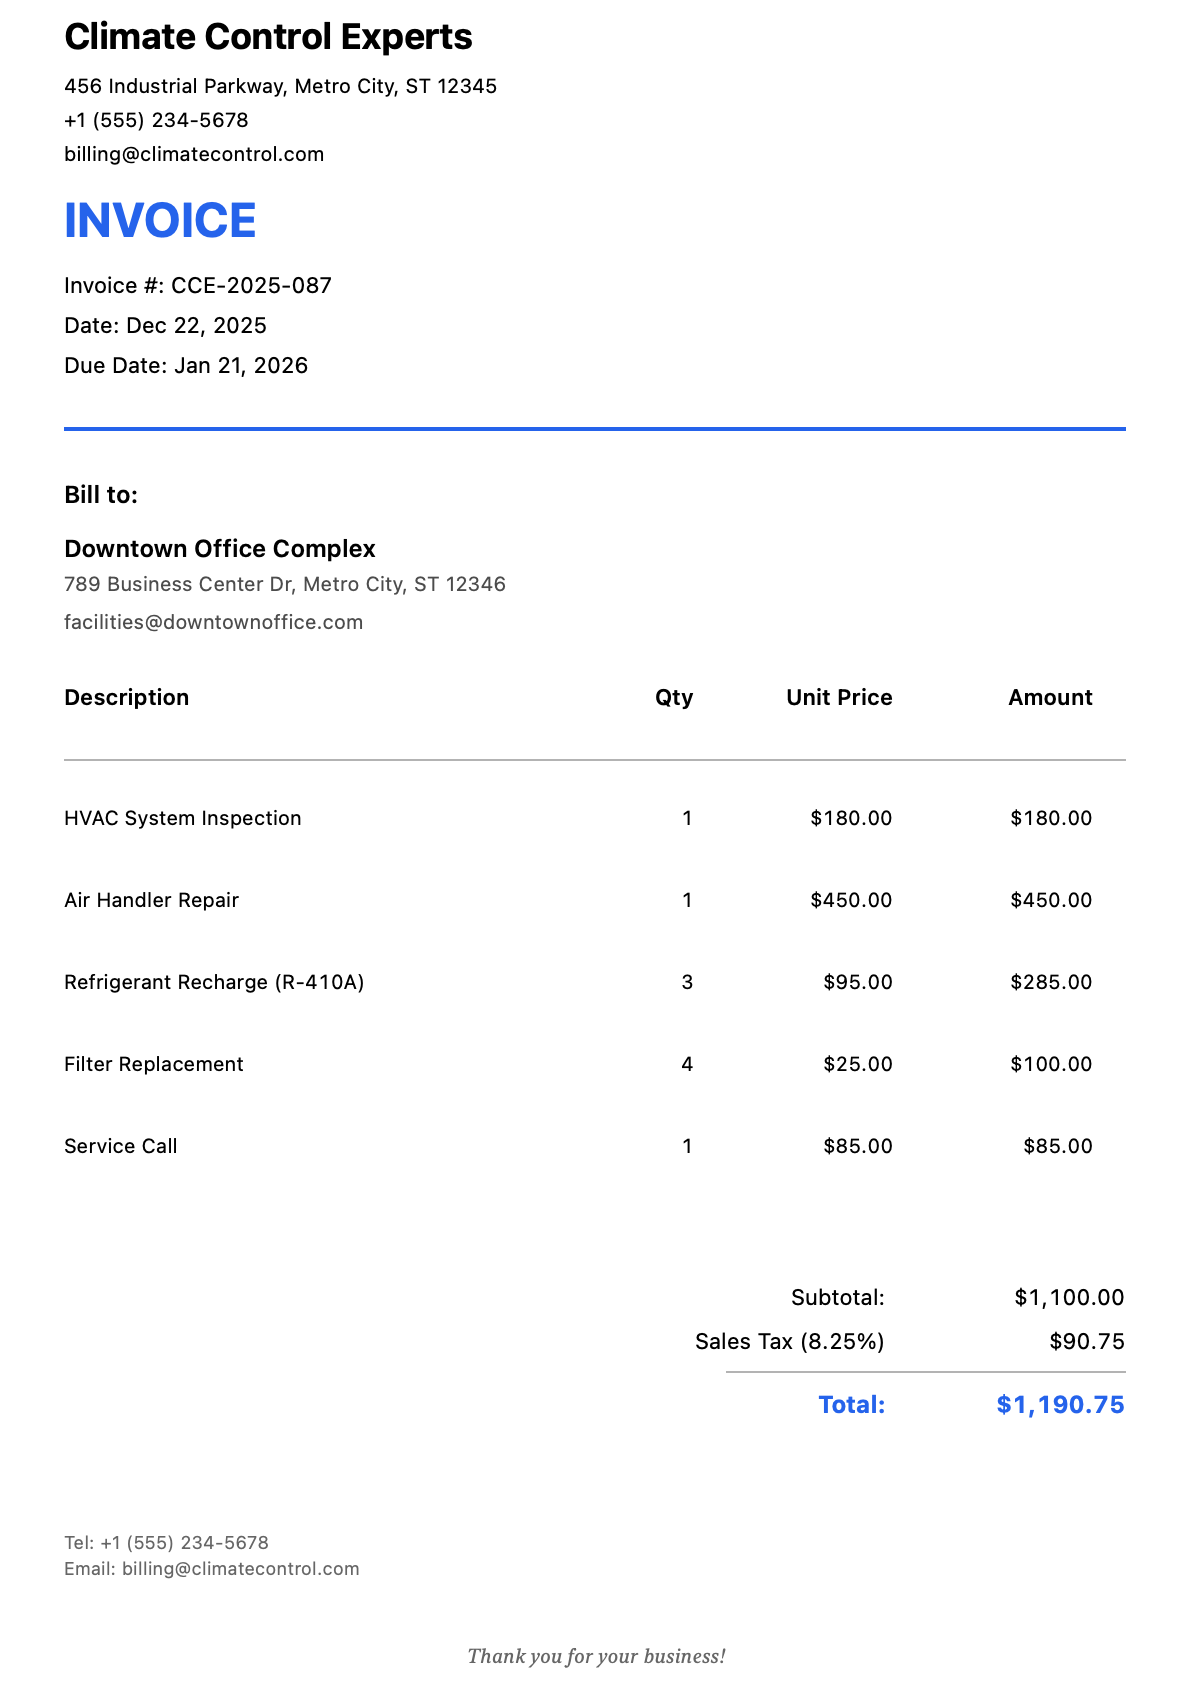Click the quantity 4 for Filter Replacement
Image resolution: width=1190 pixels, height=1684 pixels.
pos(687,1064)
